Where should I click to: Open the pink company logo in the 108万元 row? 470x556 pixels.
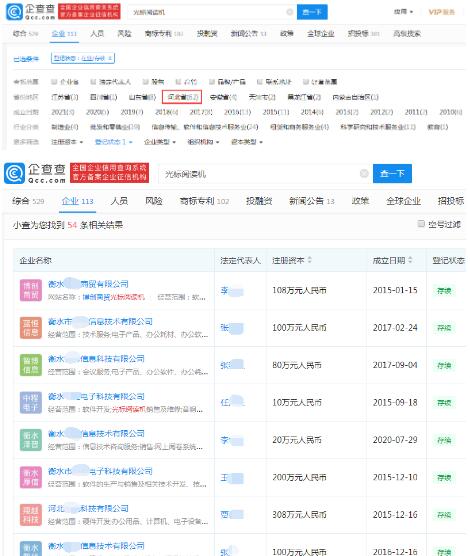coord(31,290)
